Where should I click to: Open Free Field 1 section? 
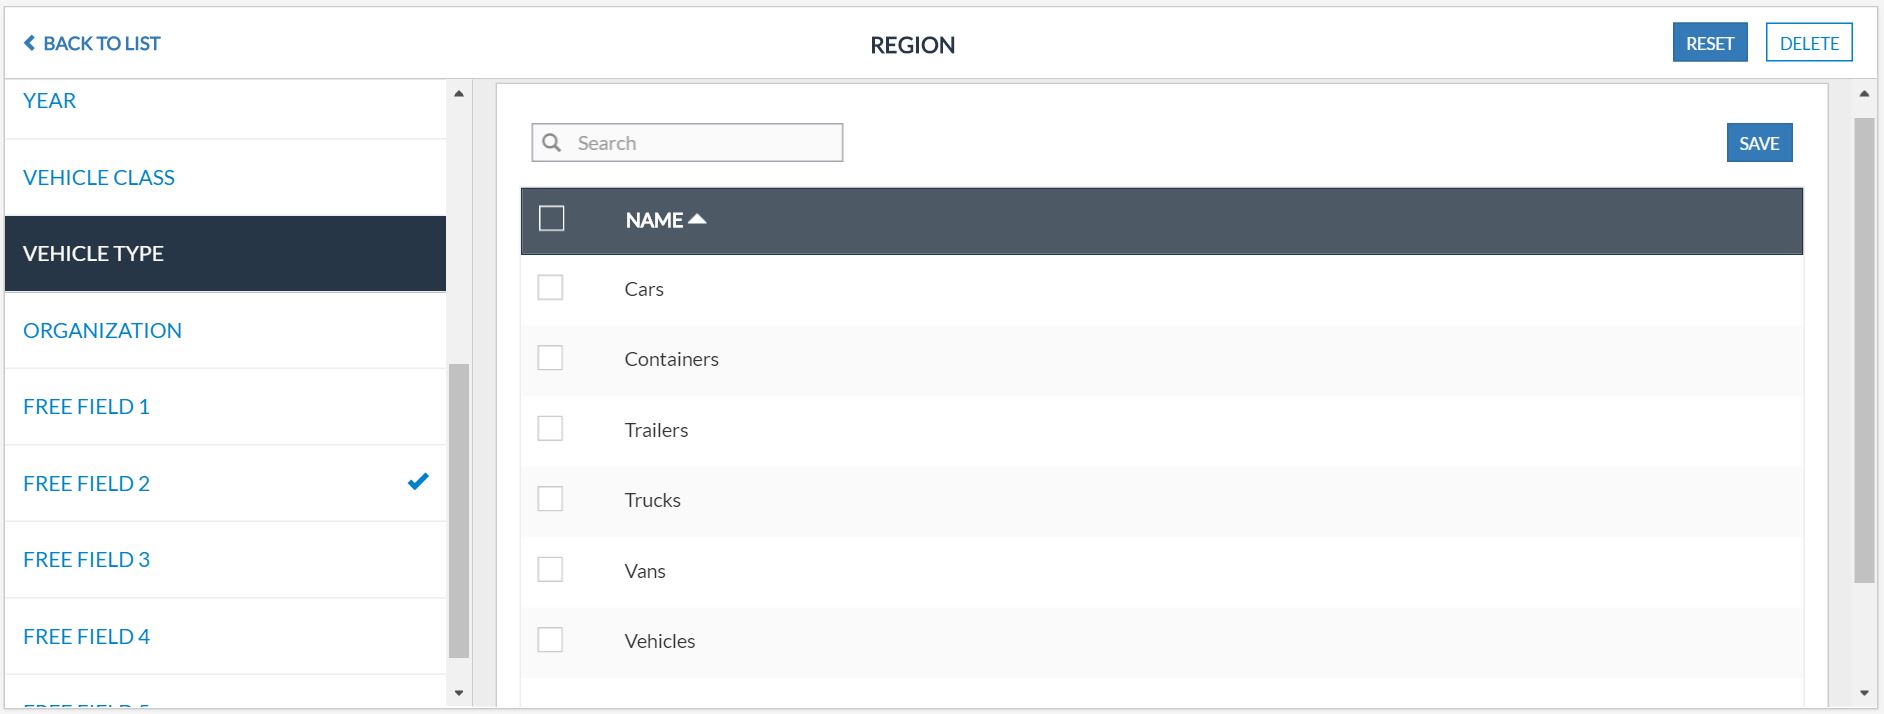point(86,407)
